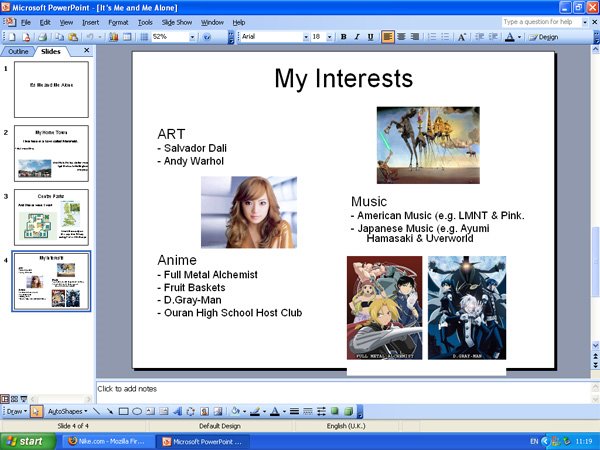Viewport: 600px width, 450px height.
Task: Open Microsoft PowerPoint Help icon
Action: (207, 37)
